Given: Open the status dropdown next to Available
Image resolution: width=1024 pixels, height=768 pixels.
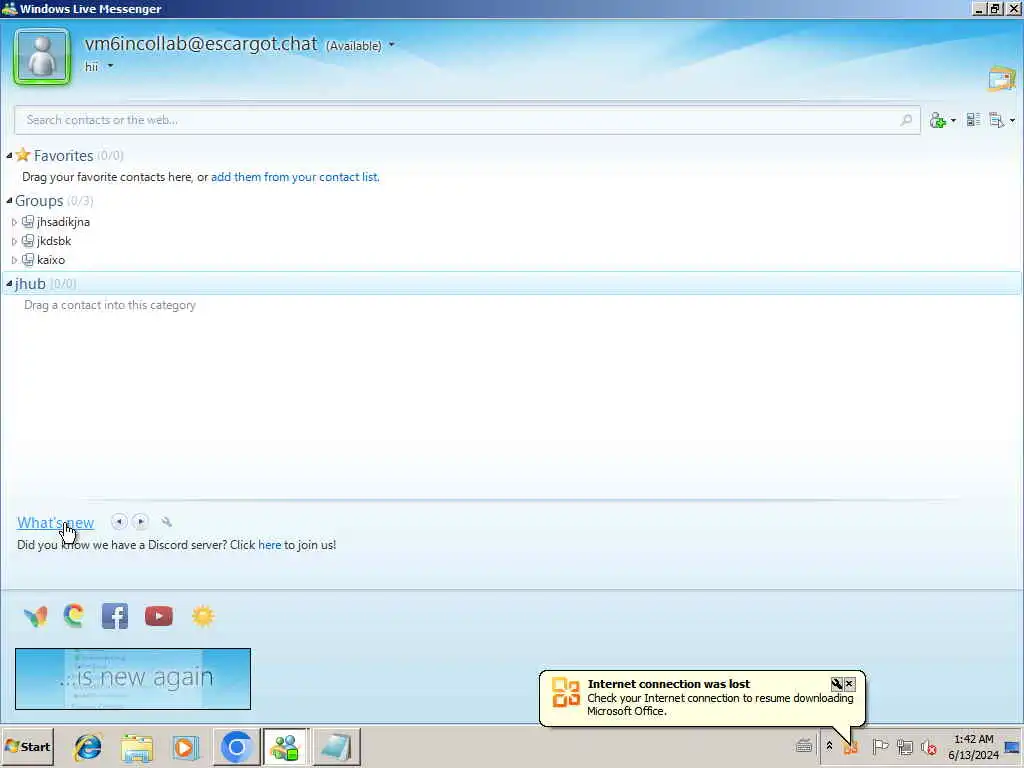Looking at the screenshot, I should point(392,45).
